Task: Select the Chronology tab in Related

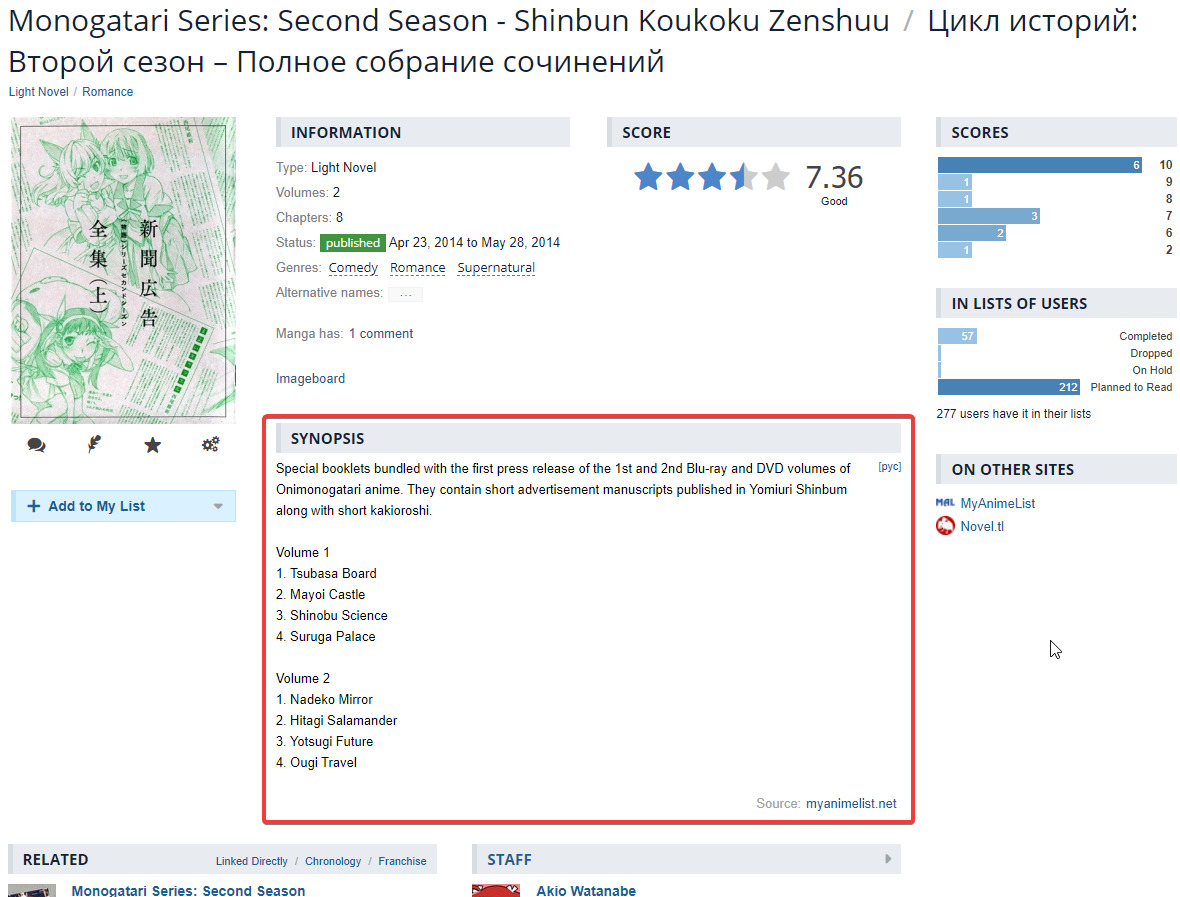Action: [333, 861]
